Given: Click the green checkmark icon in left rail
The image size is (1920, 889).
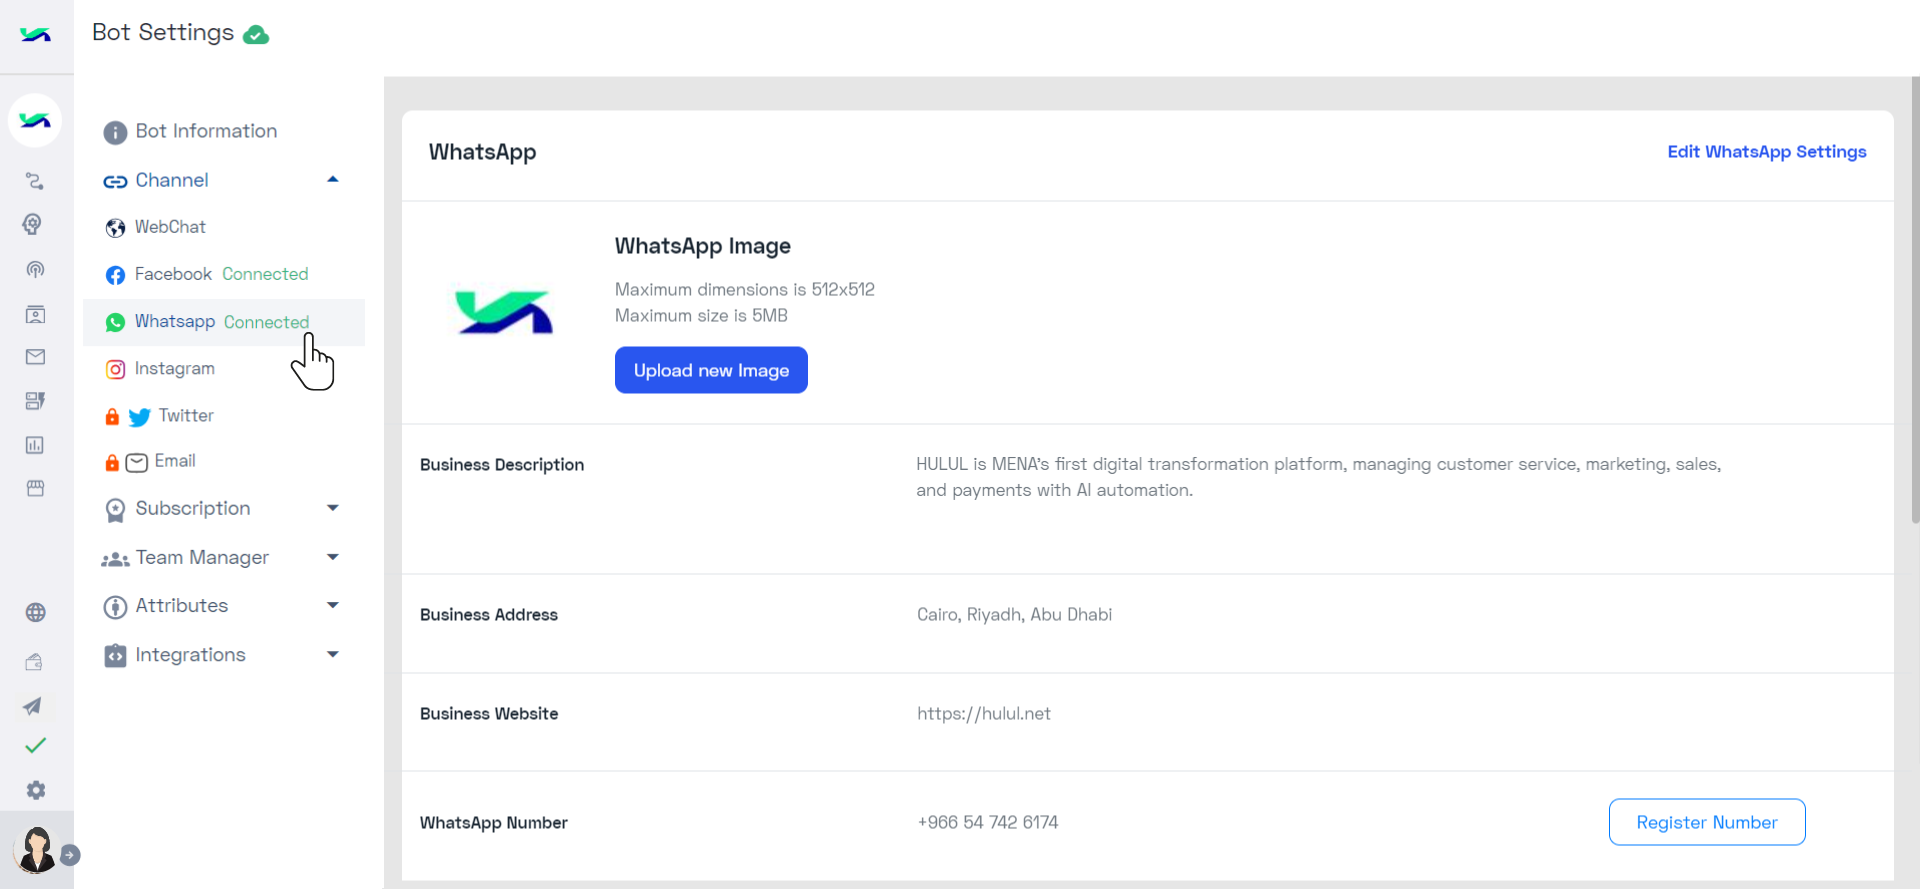Looking at the screenshot, I should pyautogui.click(x=35, y=746).
